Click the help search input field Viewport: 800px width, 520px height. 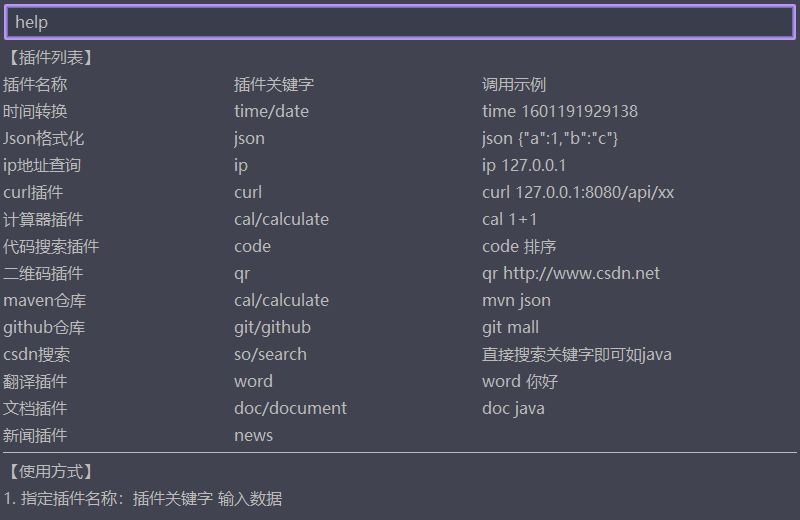[x=399, y=22]
